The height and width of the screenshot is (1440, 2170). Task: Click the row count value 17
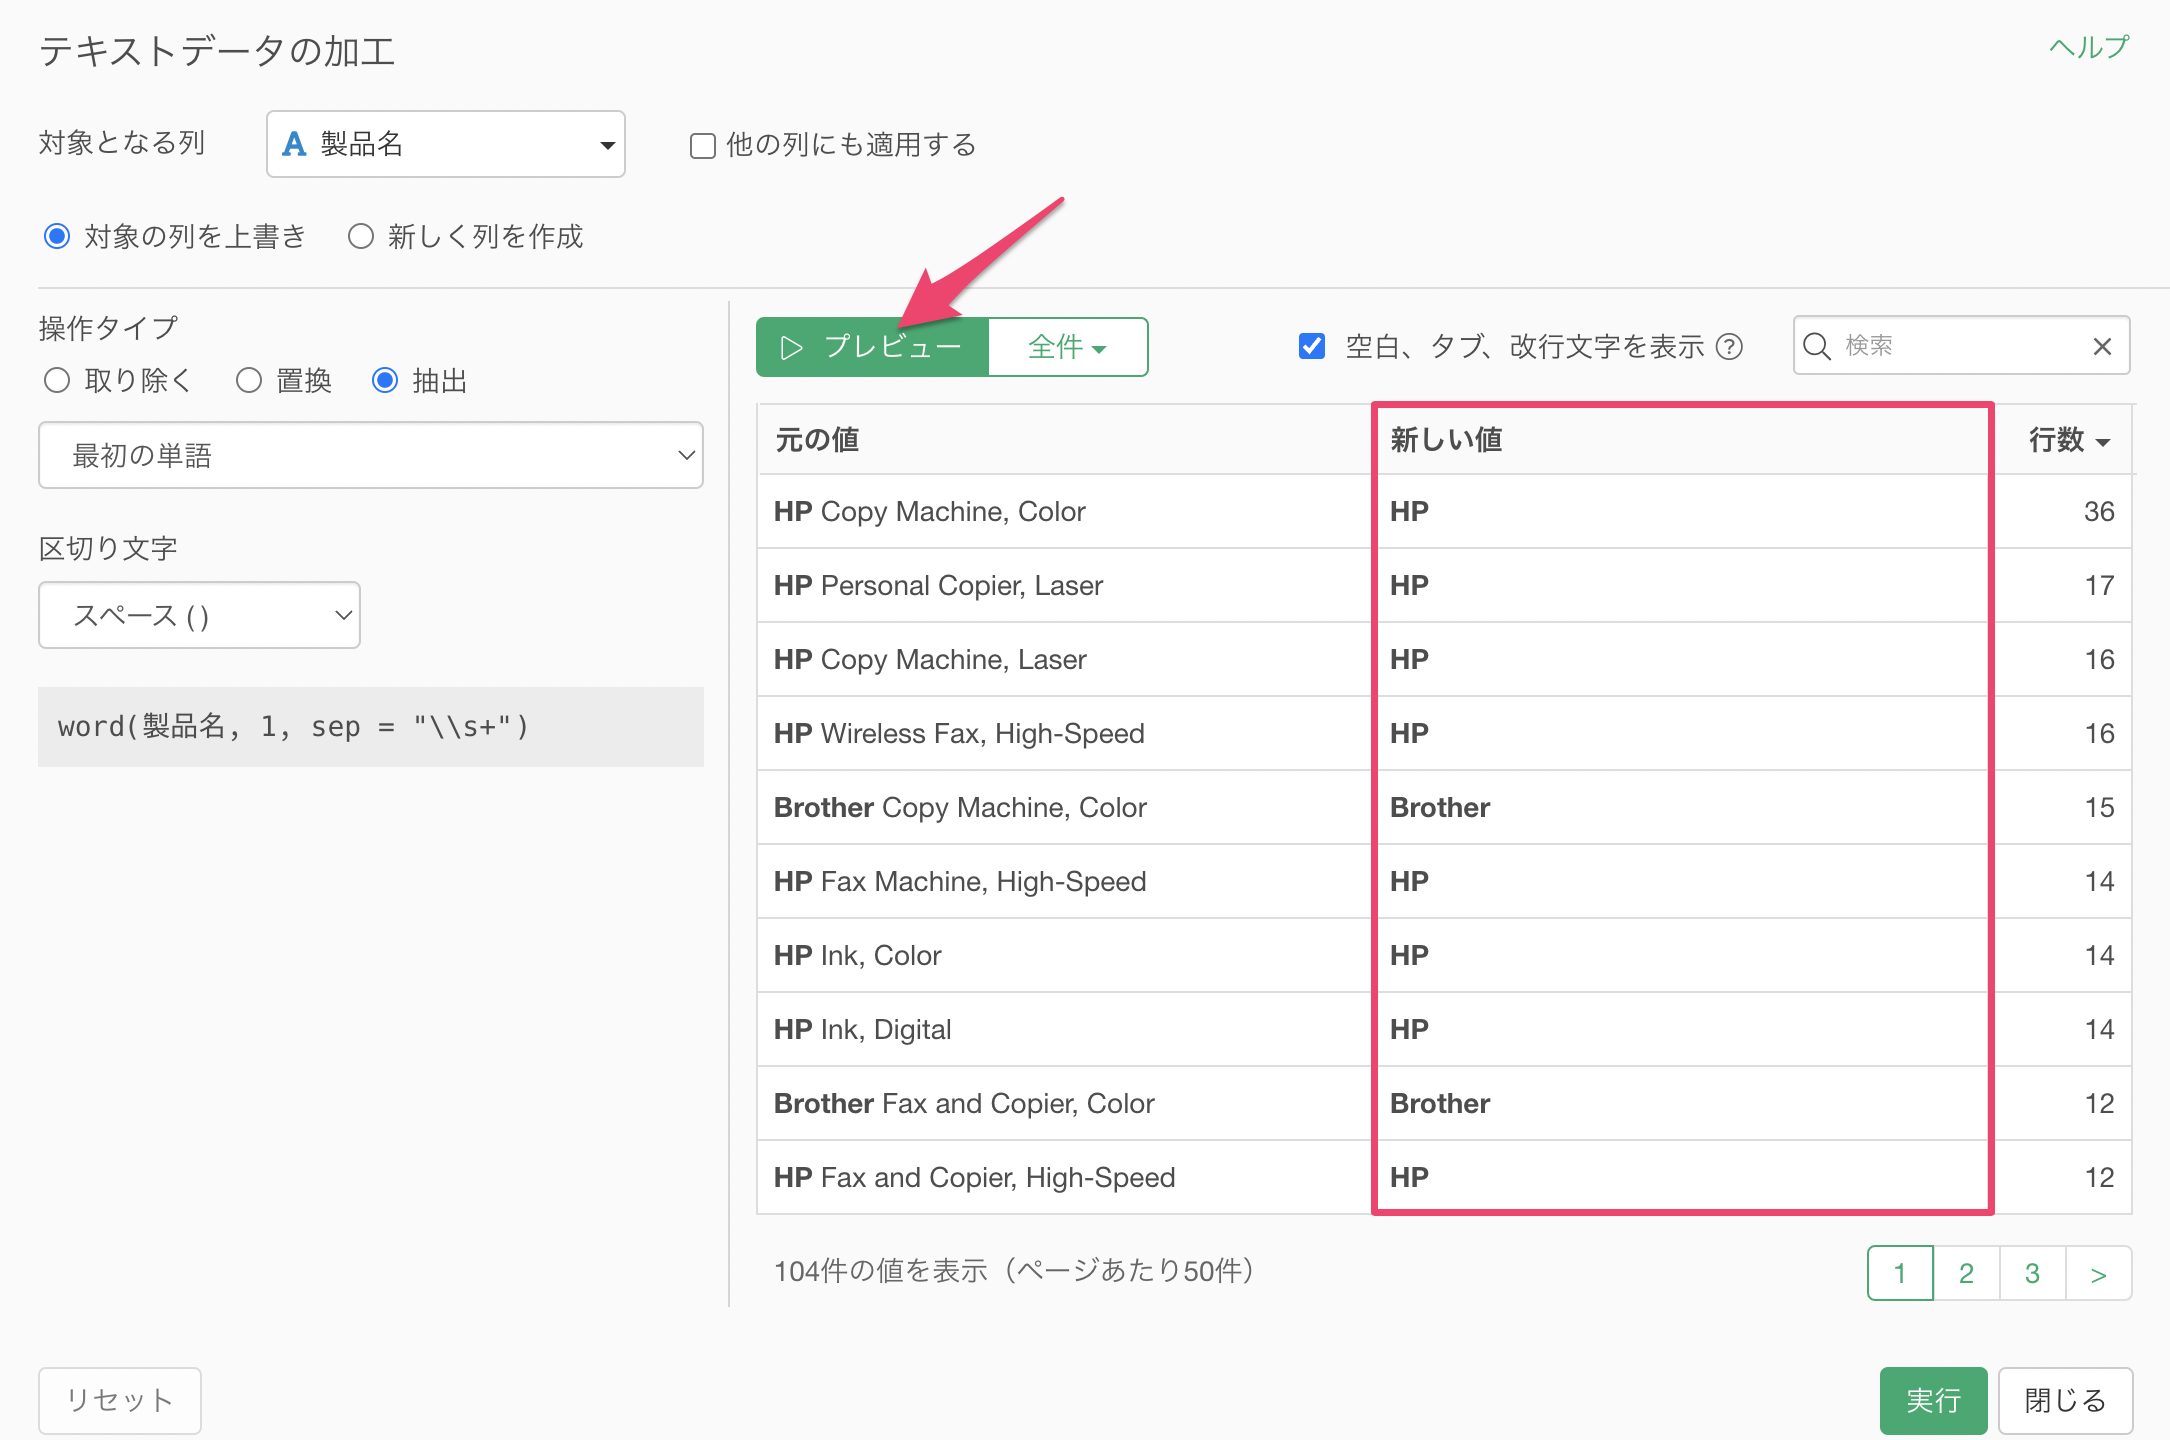point(2099,586)
